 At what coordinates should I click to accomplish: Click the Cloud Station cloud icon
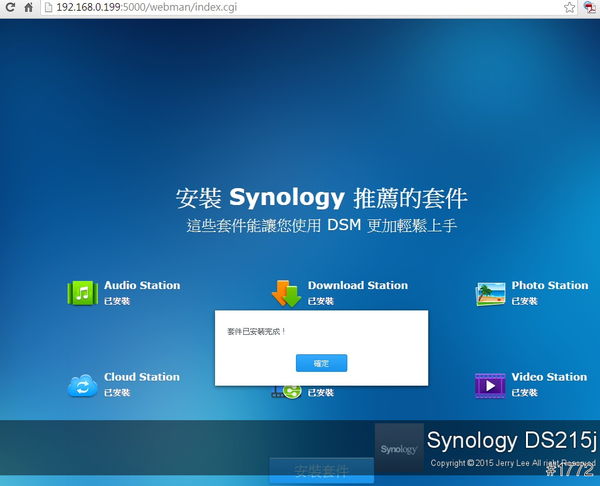(x=82, y=385)
